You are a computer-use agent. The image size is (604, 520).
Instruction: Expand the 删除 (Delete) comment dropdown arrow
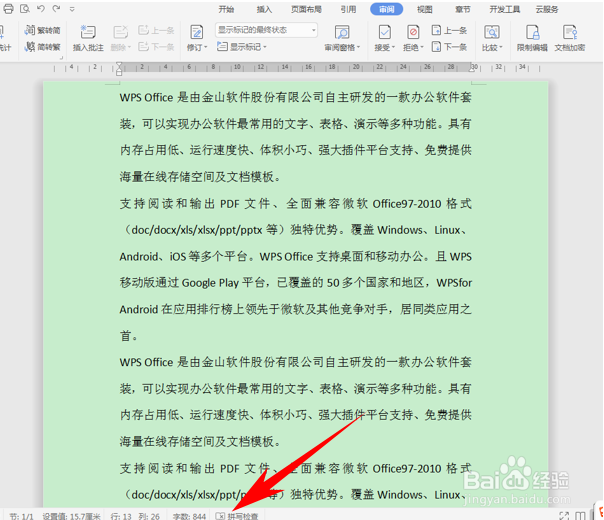[x=129, y=47]
